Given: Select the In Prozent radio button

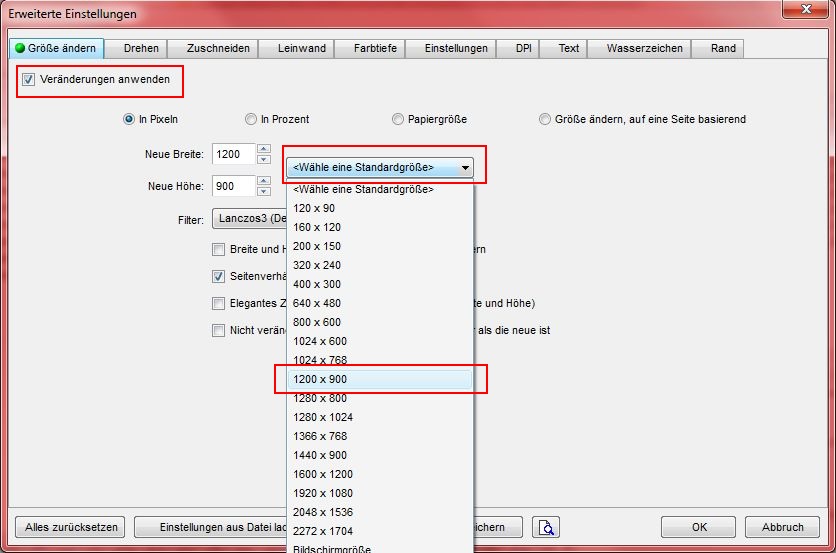Looking at the screenshot, I should click(x=250, y=119).
